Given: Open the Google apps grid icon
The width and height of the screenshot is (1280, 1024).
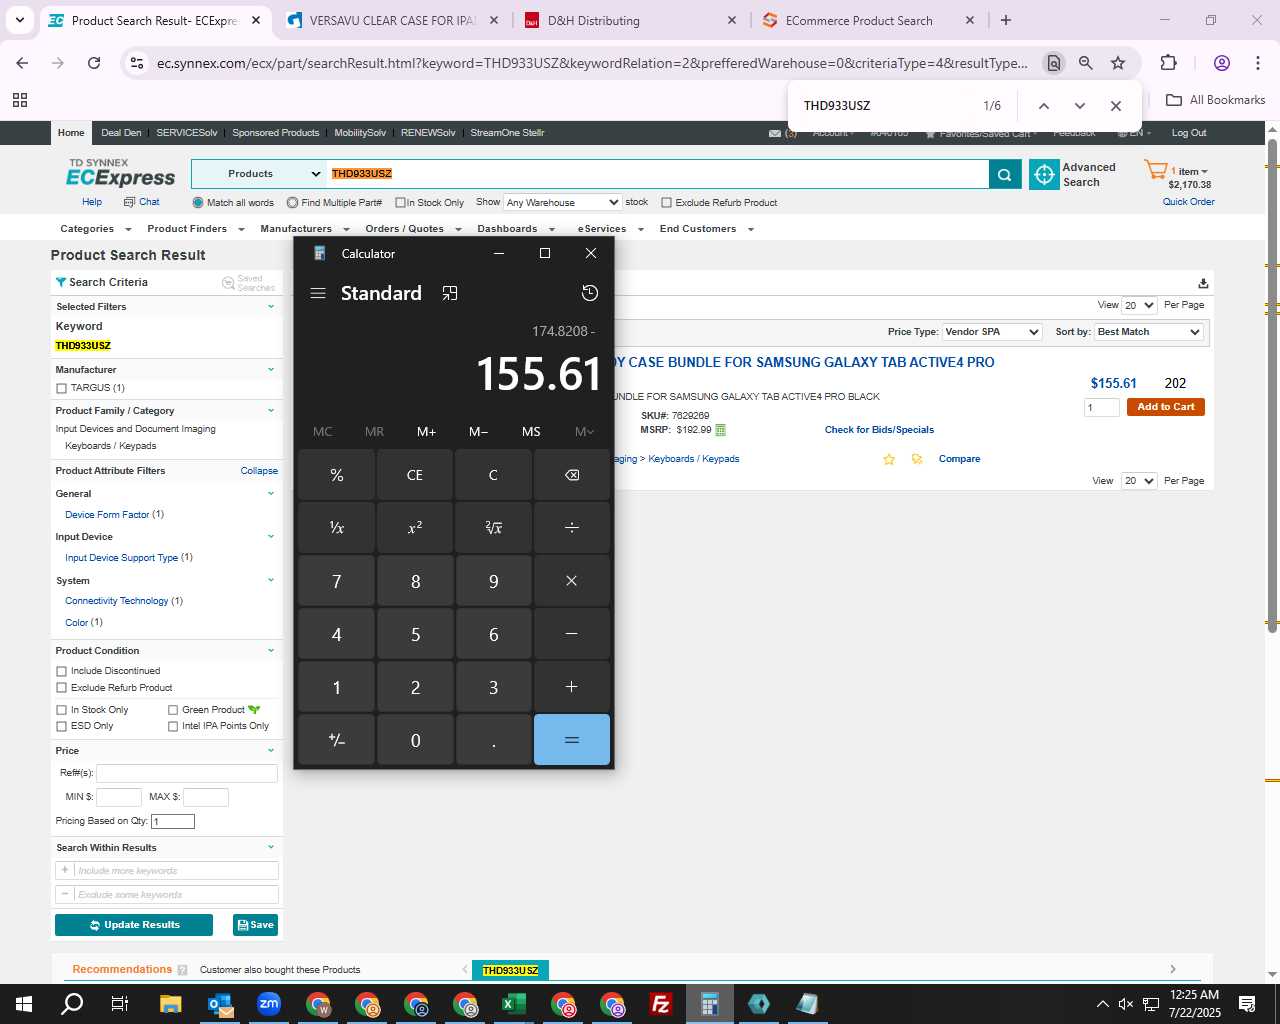Looking at the screenshot, I should (x=20, y=100).
